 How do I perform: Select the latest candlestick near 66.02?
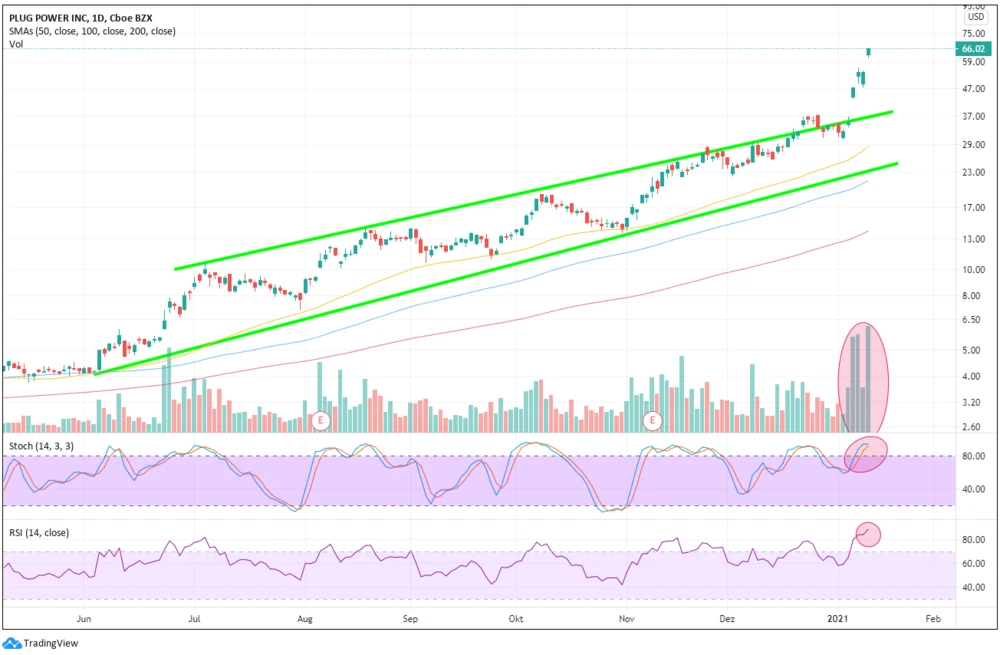[x=869, y=51]
